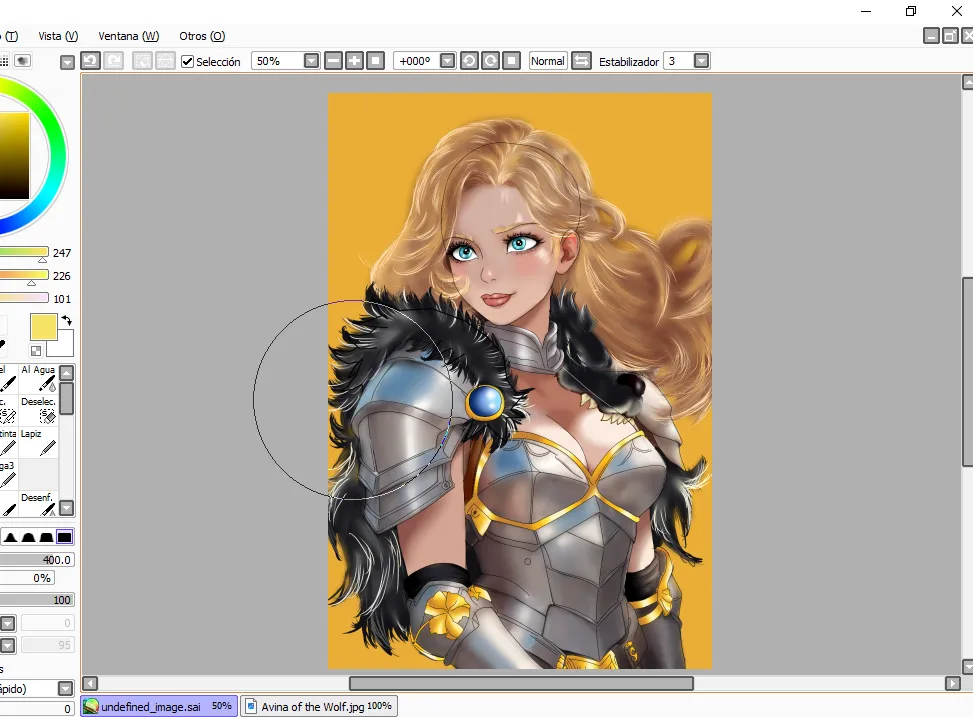Viewport: 973px width, 717px height.
Task: Click the deselect icon in the toolbar
Action: 142,61
